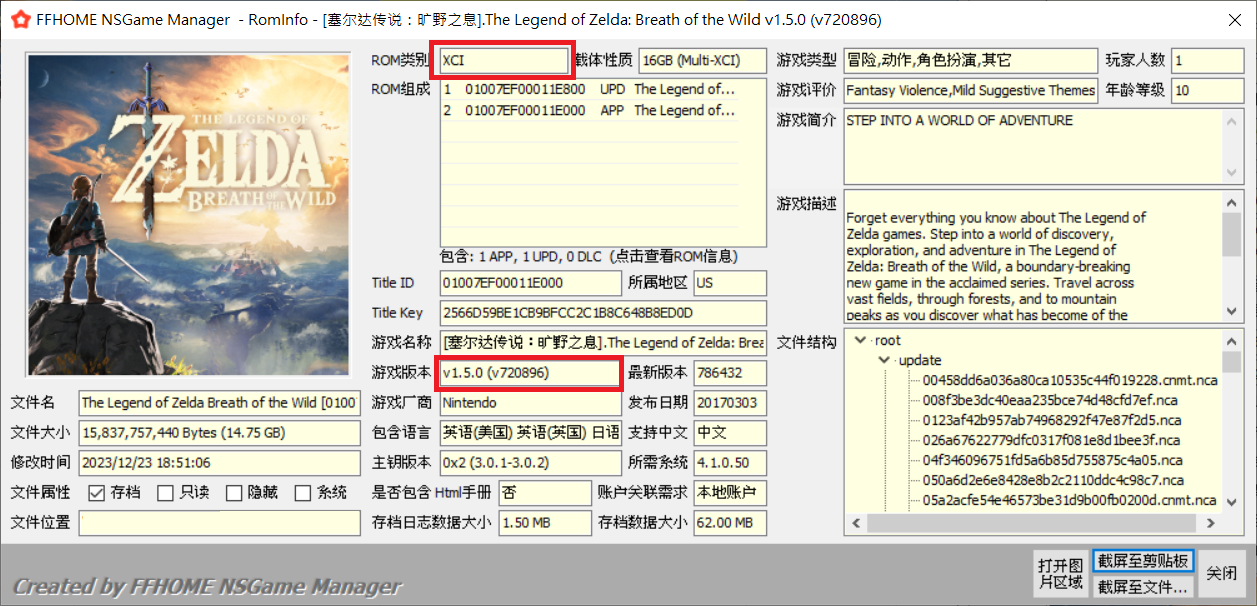The image size is (1257, 606).
Task: Select file 0123af42b957ab74968292f47e87f2d5.nca in tree
Action: pyautogui.click(x=1051, y=420)
